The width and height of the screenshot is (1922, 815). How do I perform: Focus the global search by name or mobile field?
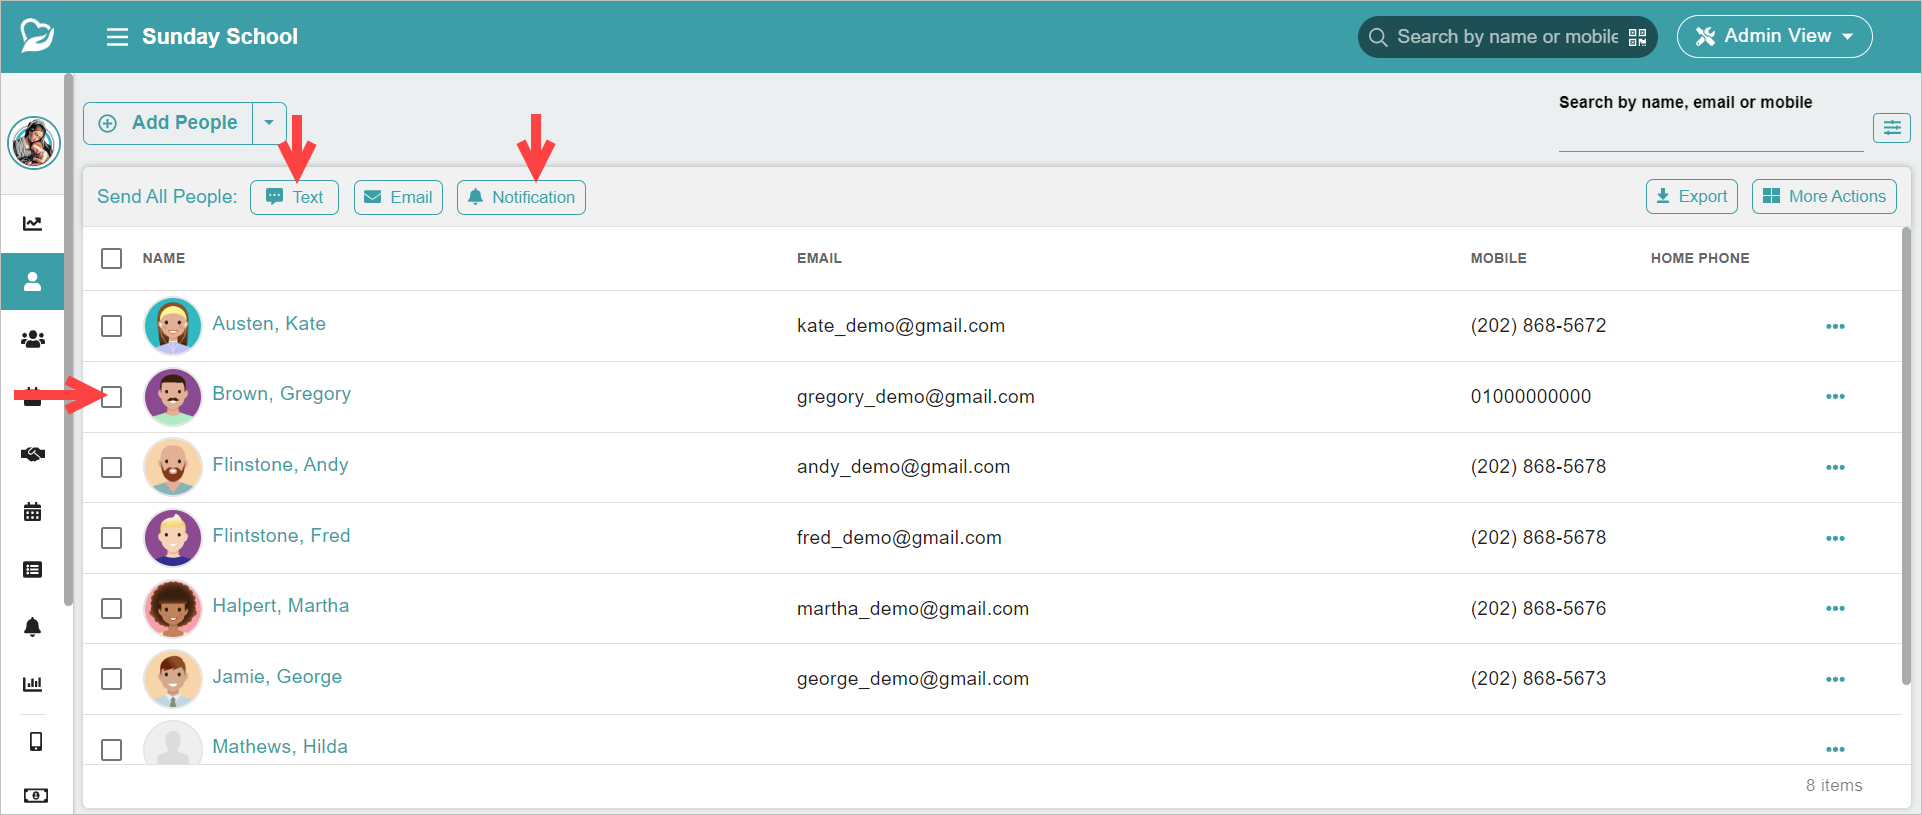(1507, 37)
